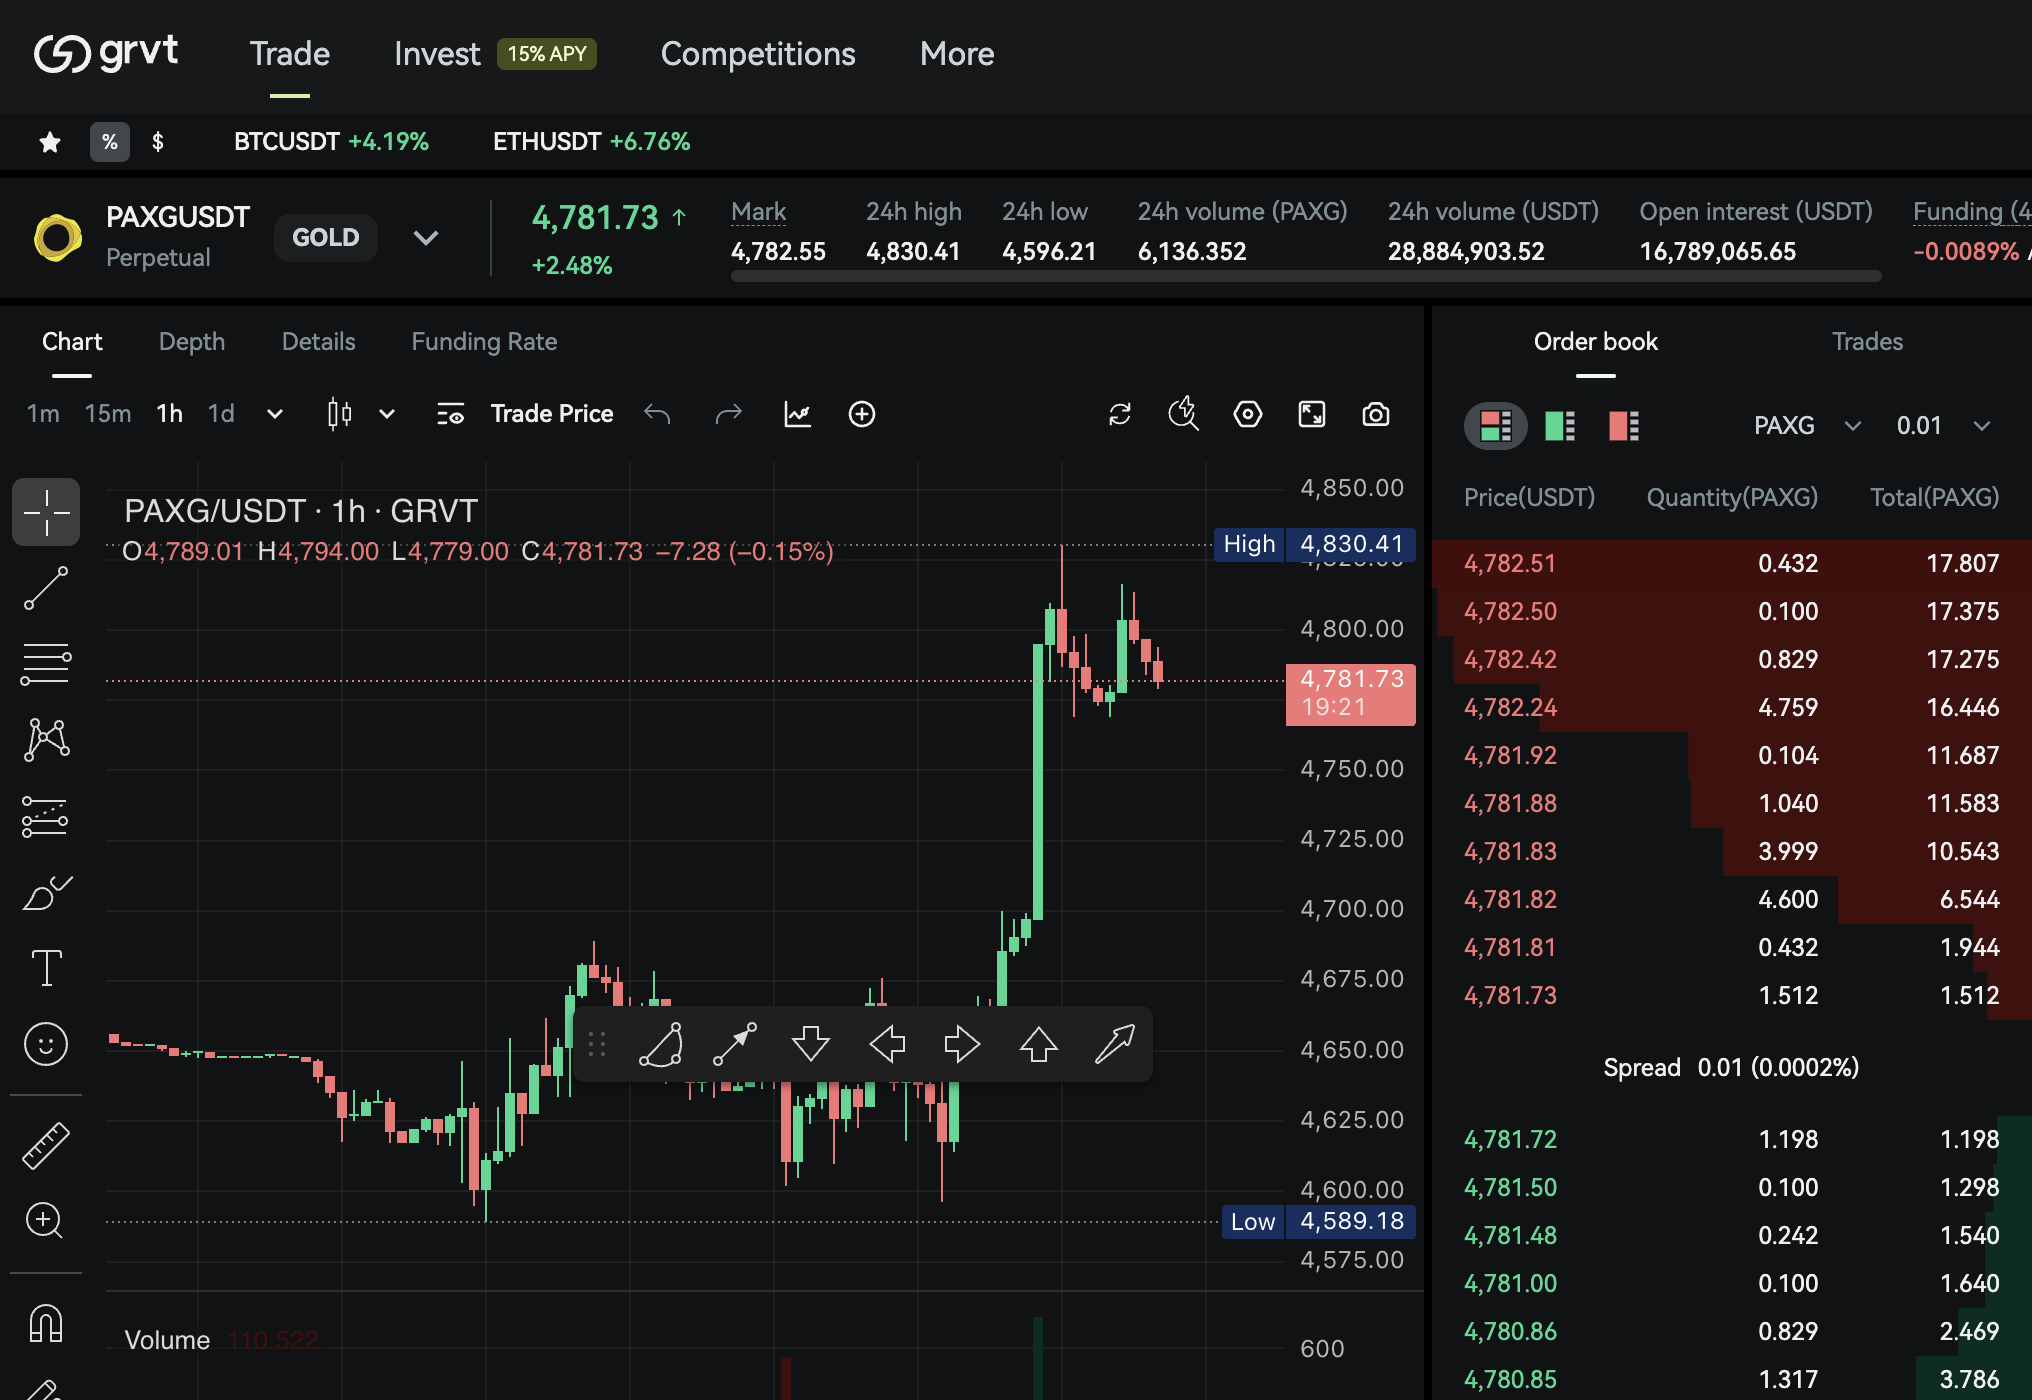The image size is (2032, 1400).
Task: Show both bids and asks in order book
Action: pos(1496,426)
